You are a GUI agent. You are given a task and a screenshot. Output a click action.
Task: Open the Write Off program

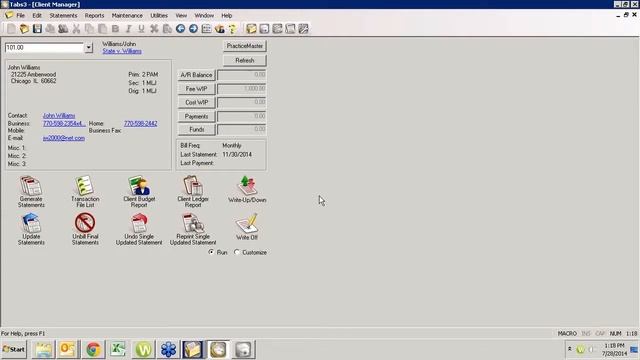tap(247, 227)
